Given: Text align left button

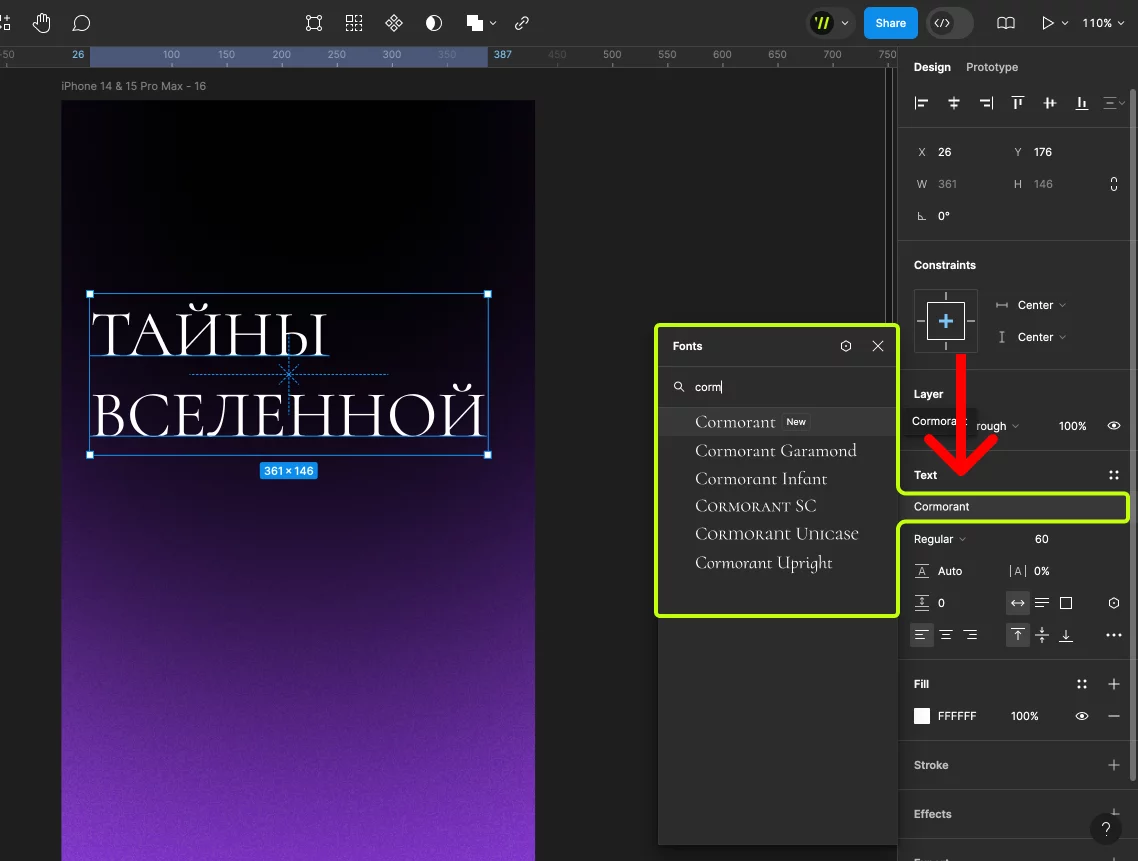Looking at the screenshot, I should 921,635.
